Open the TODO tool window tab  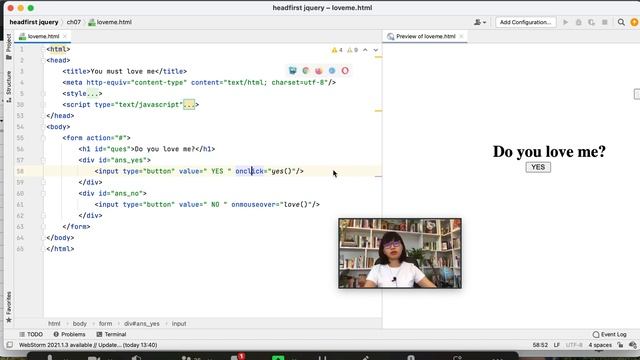click(31, 334)
